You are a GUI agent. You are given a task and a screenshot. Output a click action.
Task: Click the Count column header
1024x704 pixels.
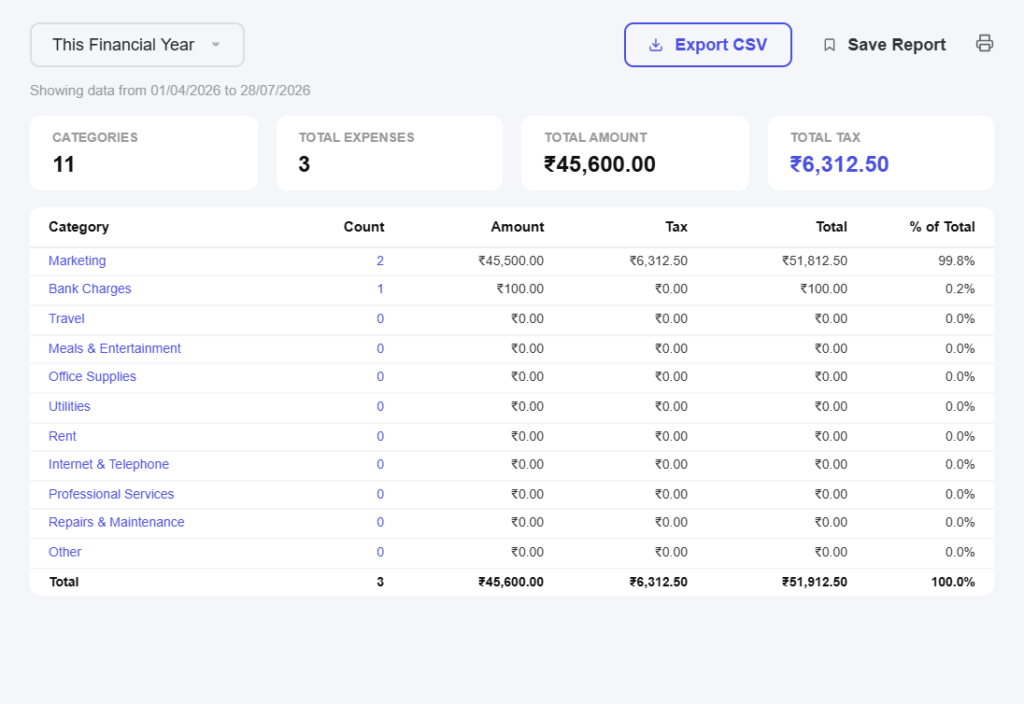(x=364, y=227)
